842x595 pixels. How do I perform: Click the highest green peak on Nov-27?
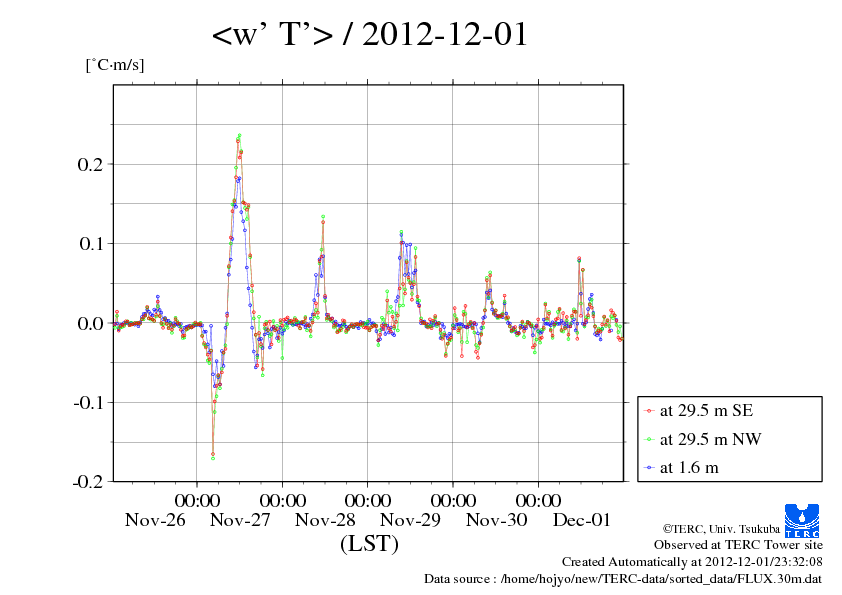(240, 135)
